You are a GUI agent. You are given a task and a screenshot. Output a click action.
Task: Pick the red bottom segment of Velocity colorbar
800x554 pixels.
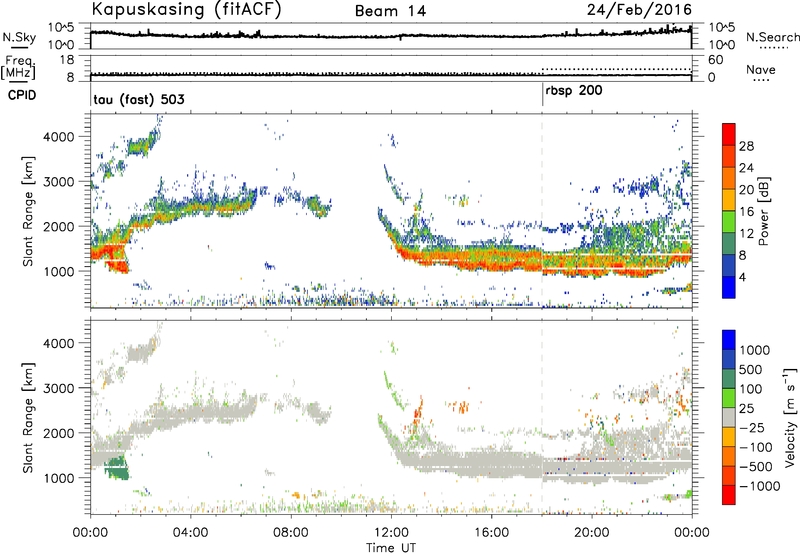[x=729, y=495]
